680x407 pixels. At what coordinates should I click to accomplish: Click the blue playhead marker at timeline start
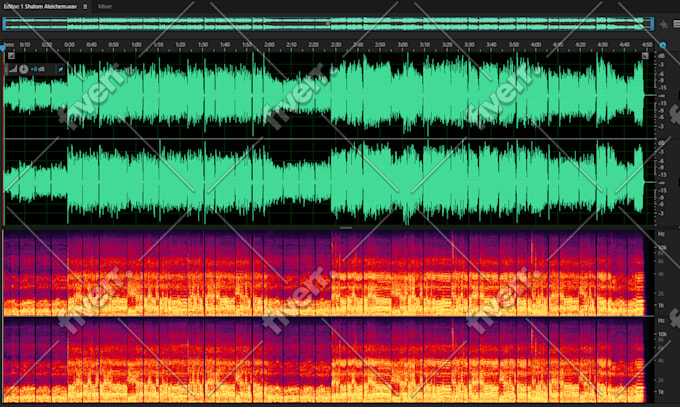point(3,47)
